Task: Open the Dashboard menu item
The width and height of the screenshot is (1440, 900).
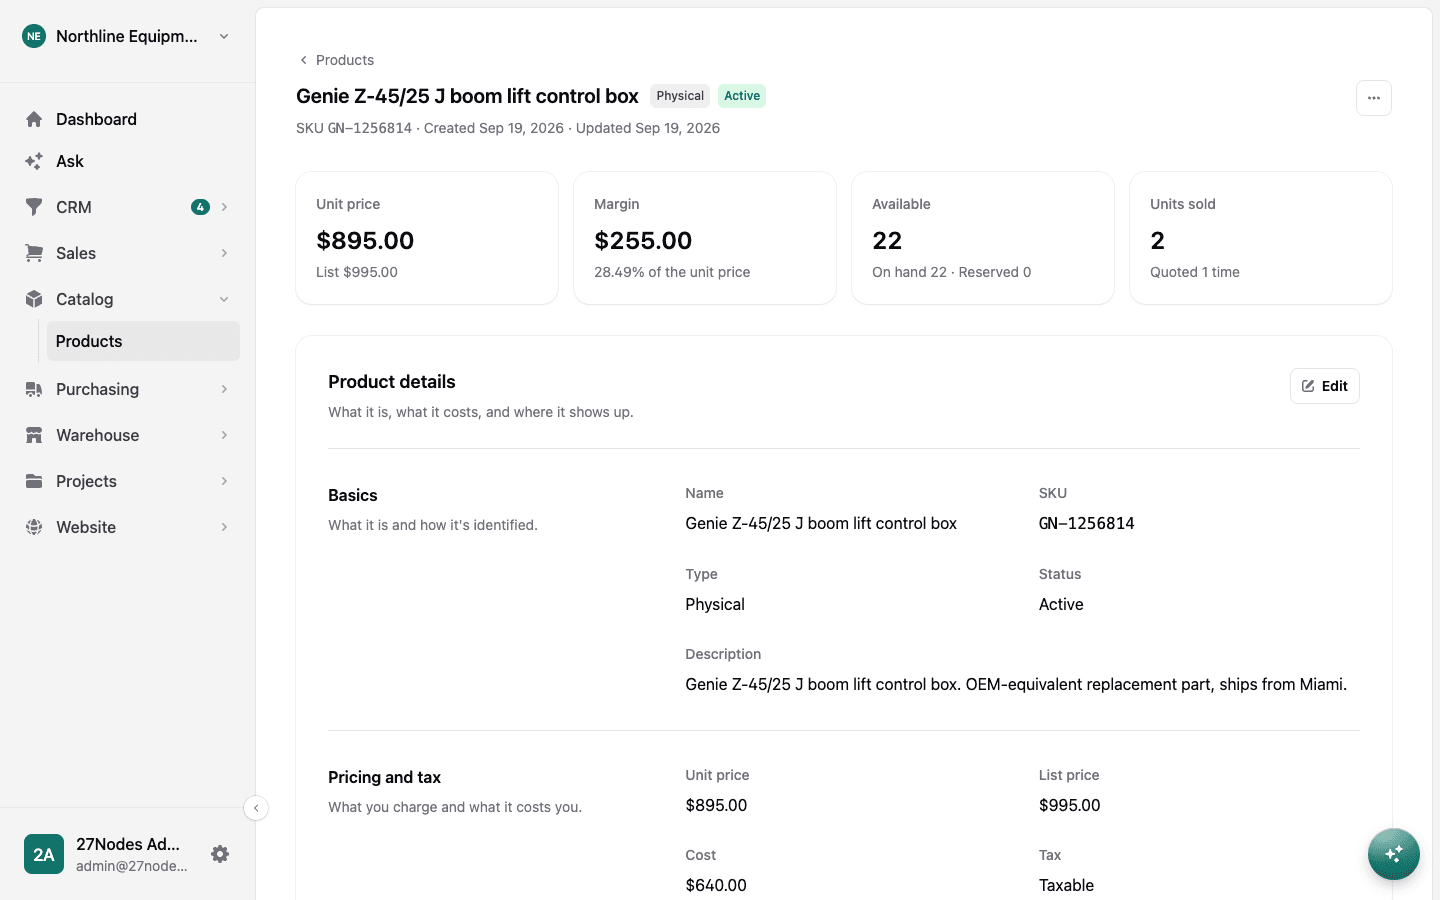Action: pyautogui.click(x=128, y=119)
